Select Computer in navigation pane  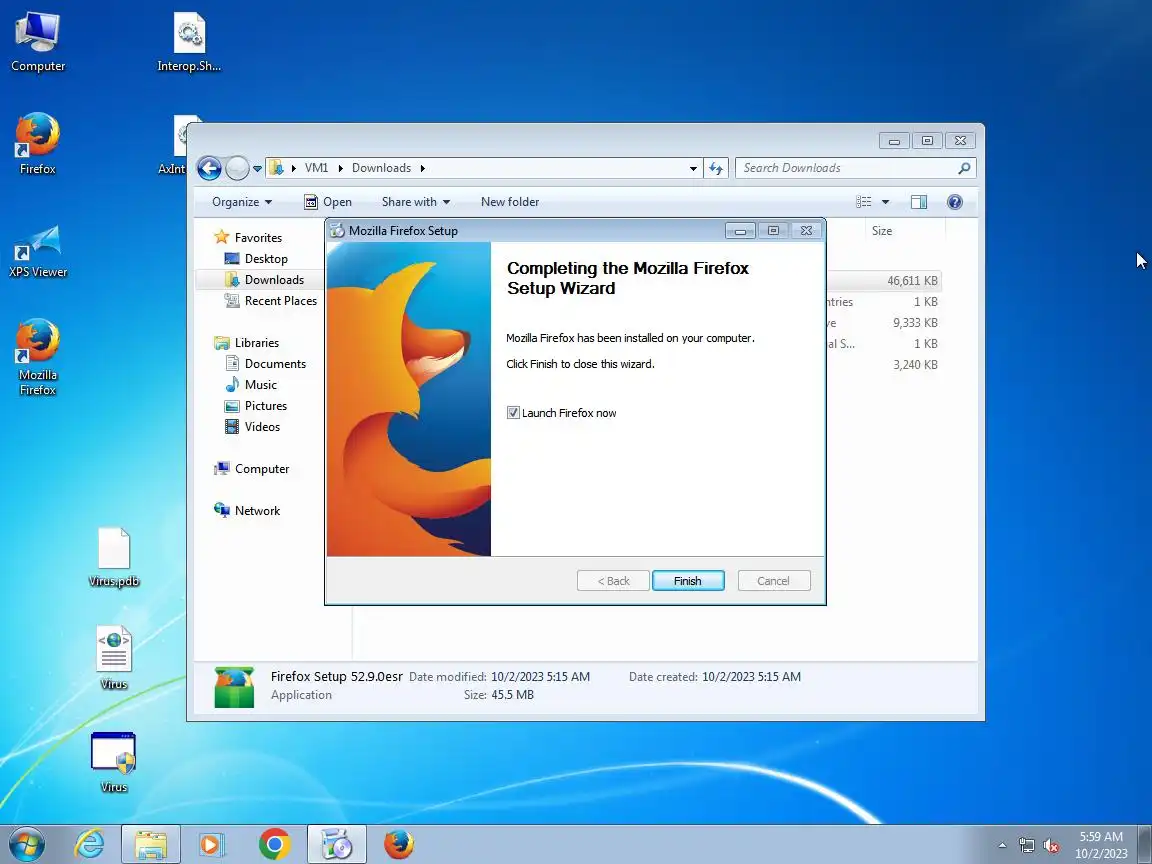pyautogui.click(x=262, y=469)
